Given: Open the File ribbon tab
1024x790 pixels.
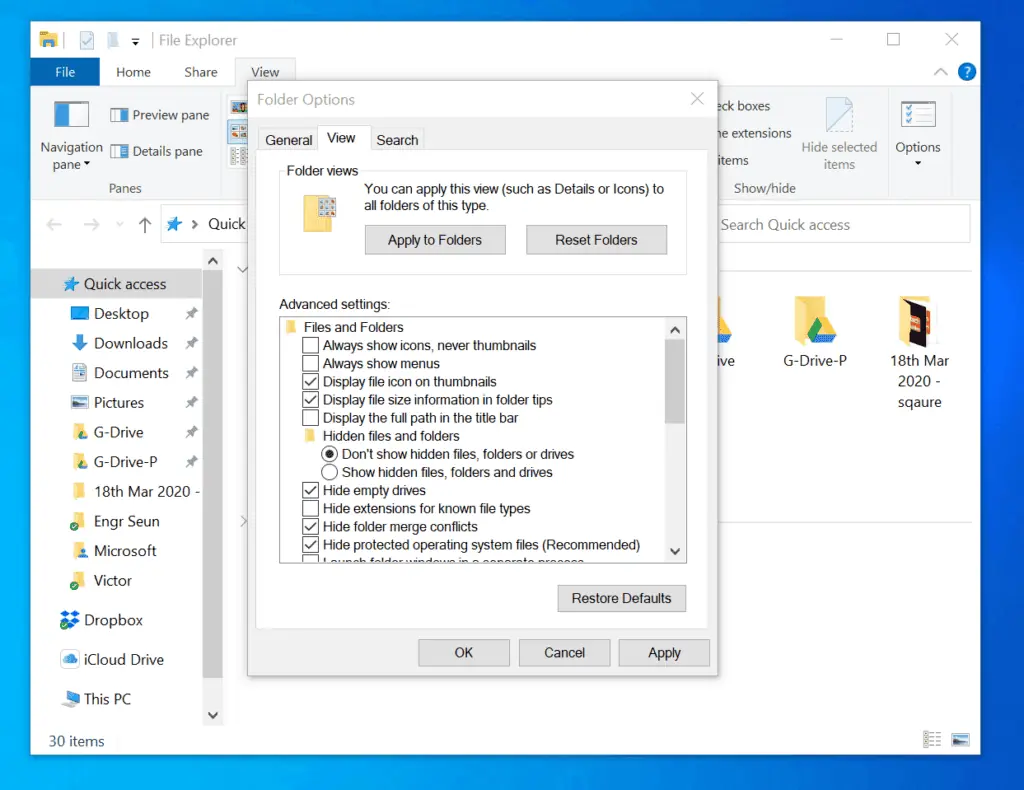Looking at the screenshot, I should pyautogui.click(x=65, y=72).
